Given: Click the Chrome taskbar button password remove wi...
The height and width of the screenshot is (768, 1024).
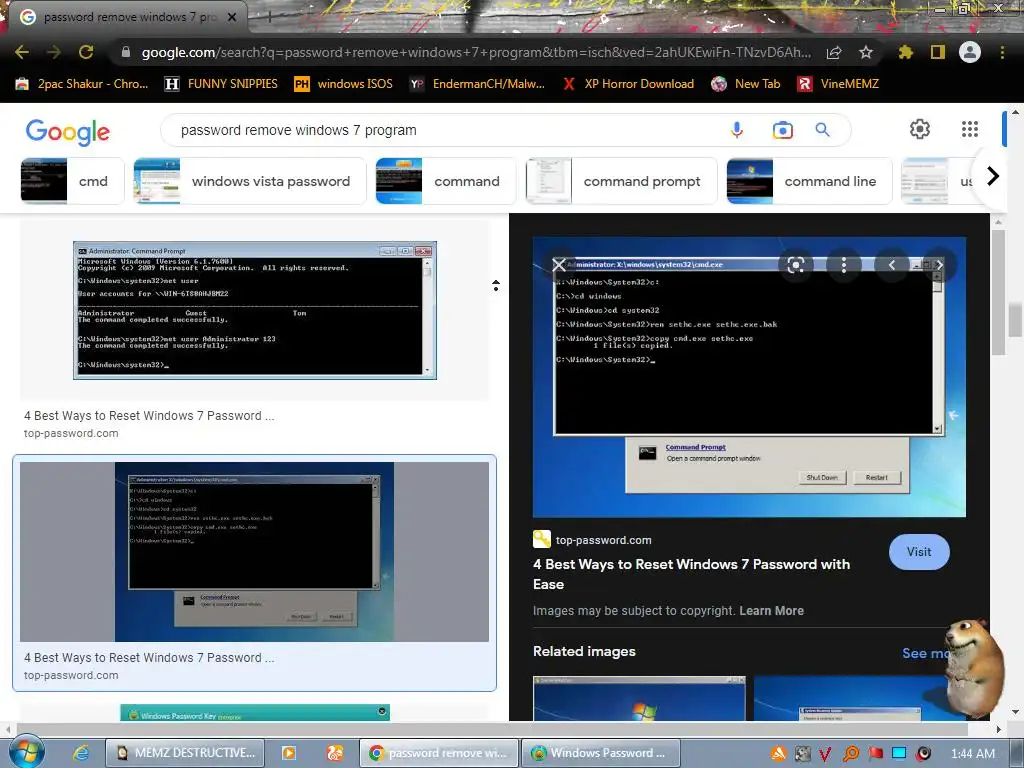Looking at the screenshot, I should coord(439,753).
